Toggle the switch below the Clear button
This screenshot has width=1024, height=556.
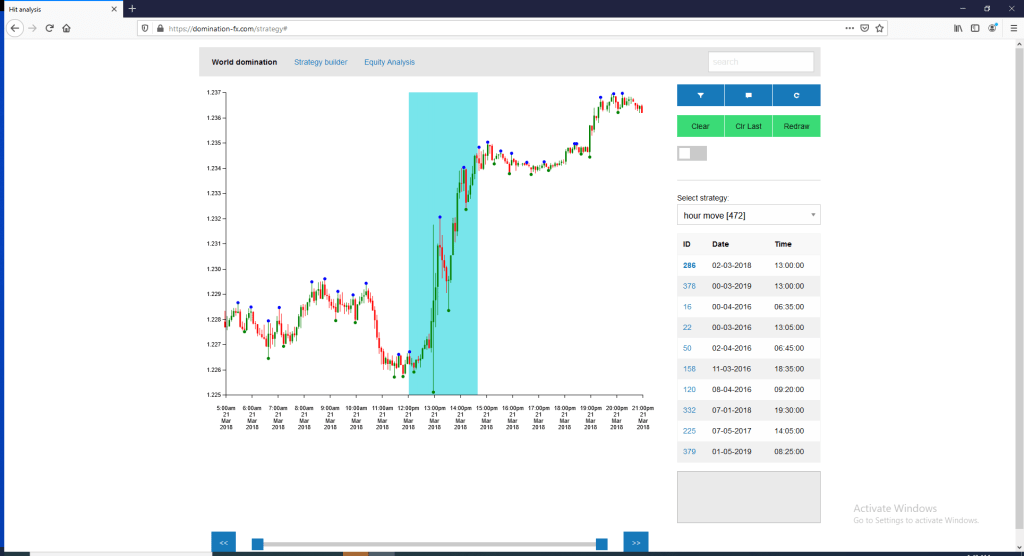coord(691,153)
